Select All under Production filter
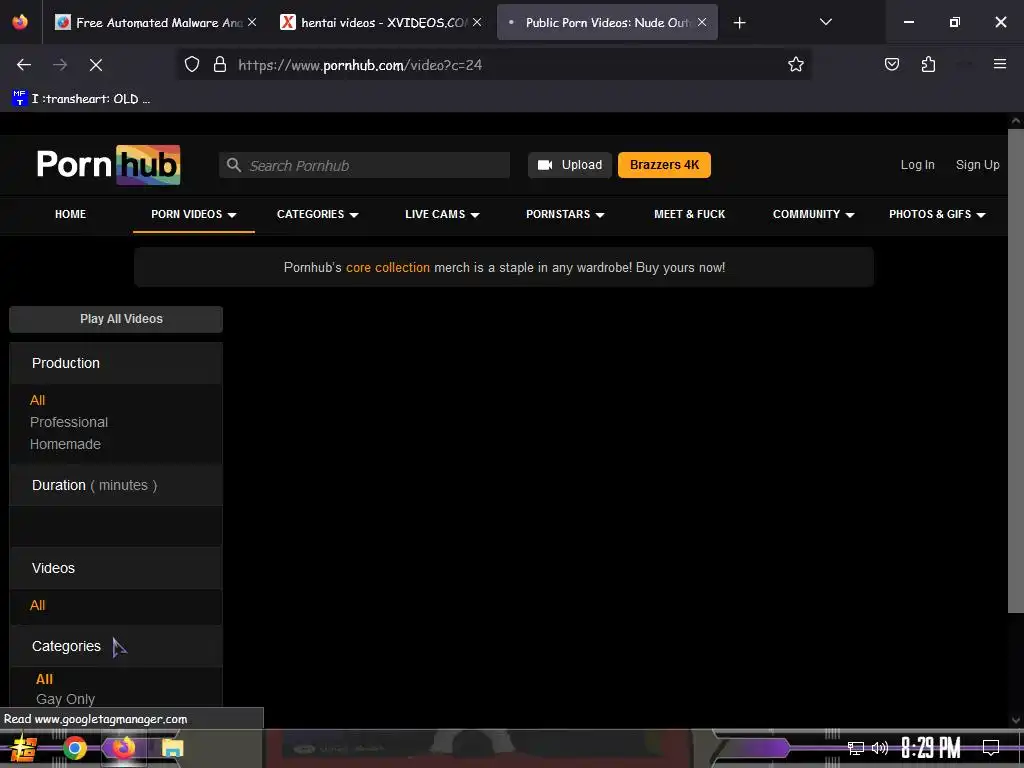 37,400
